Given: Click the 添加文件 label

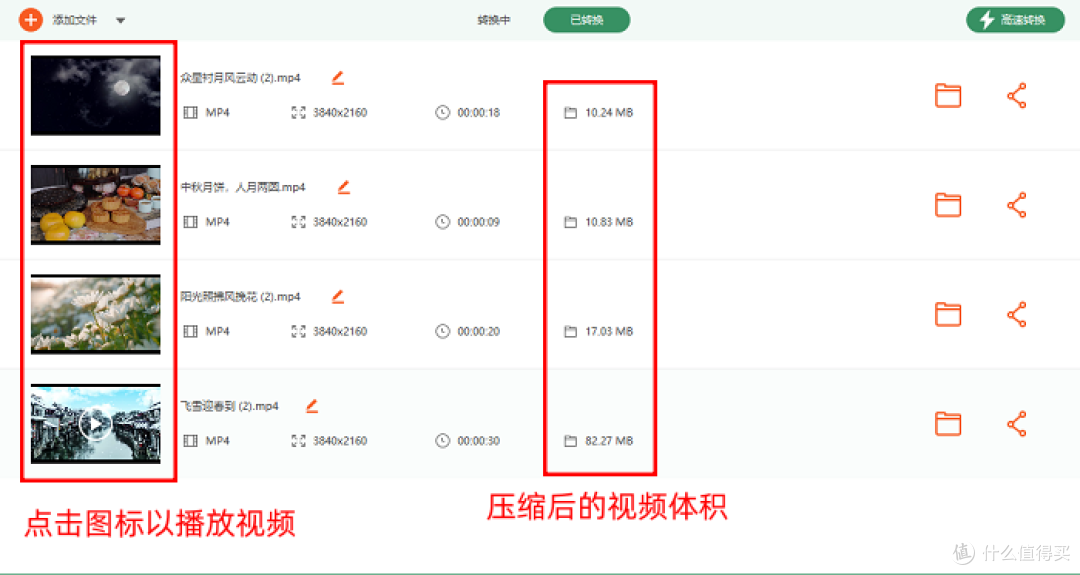Looking at the screenshot, I should tap(74, 20).
